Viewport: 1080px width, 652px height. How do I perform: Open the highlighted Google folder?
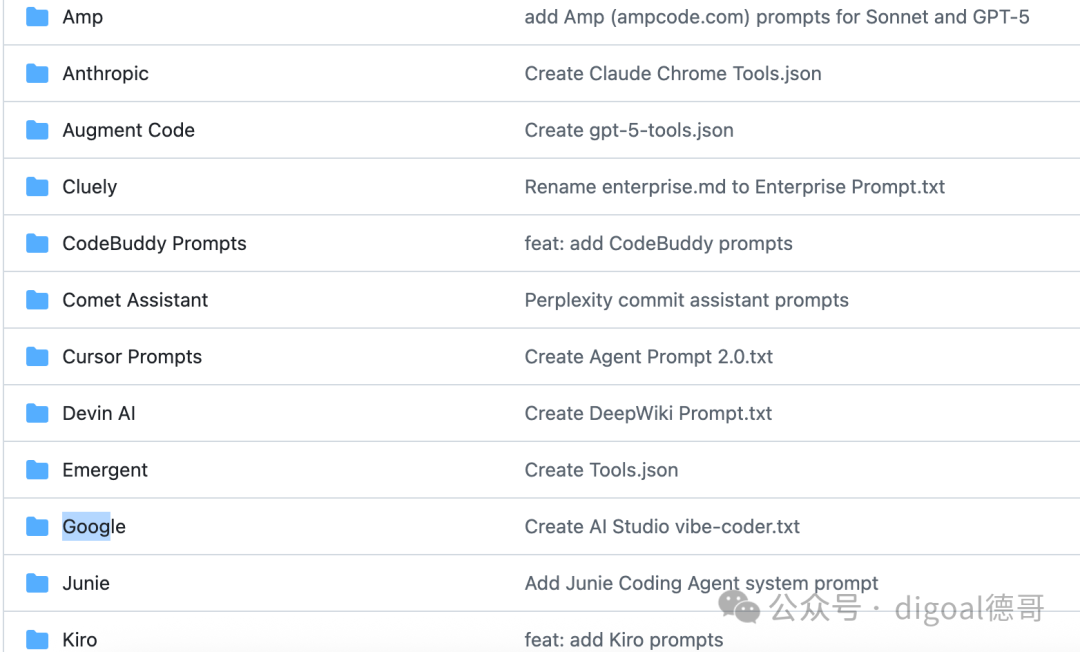94,527
